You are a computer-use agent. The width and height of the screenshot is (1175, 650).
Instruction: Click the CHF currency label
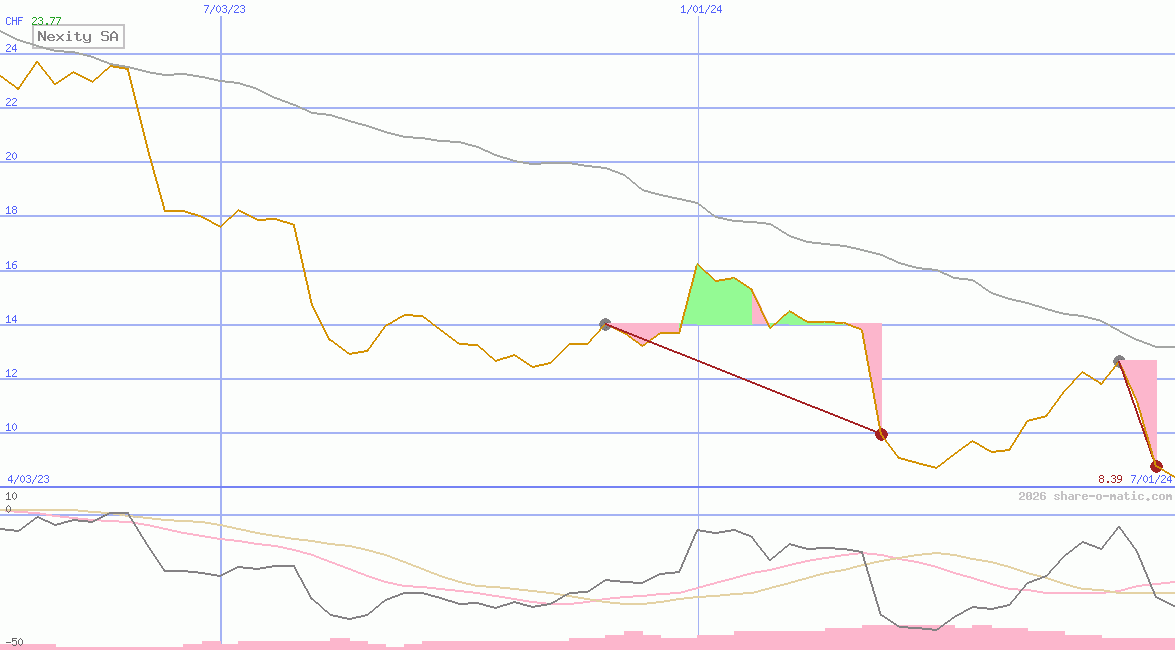pyautogui.click(x=14, y=20)
